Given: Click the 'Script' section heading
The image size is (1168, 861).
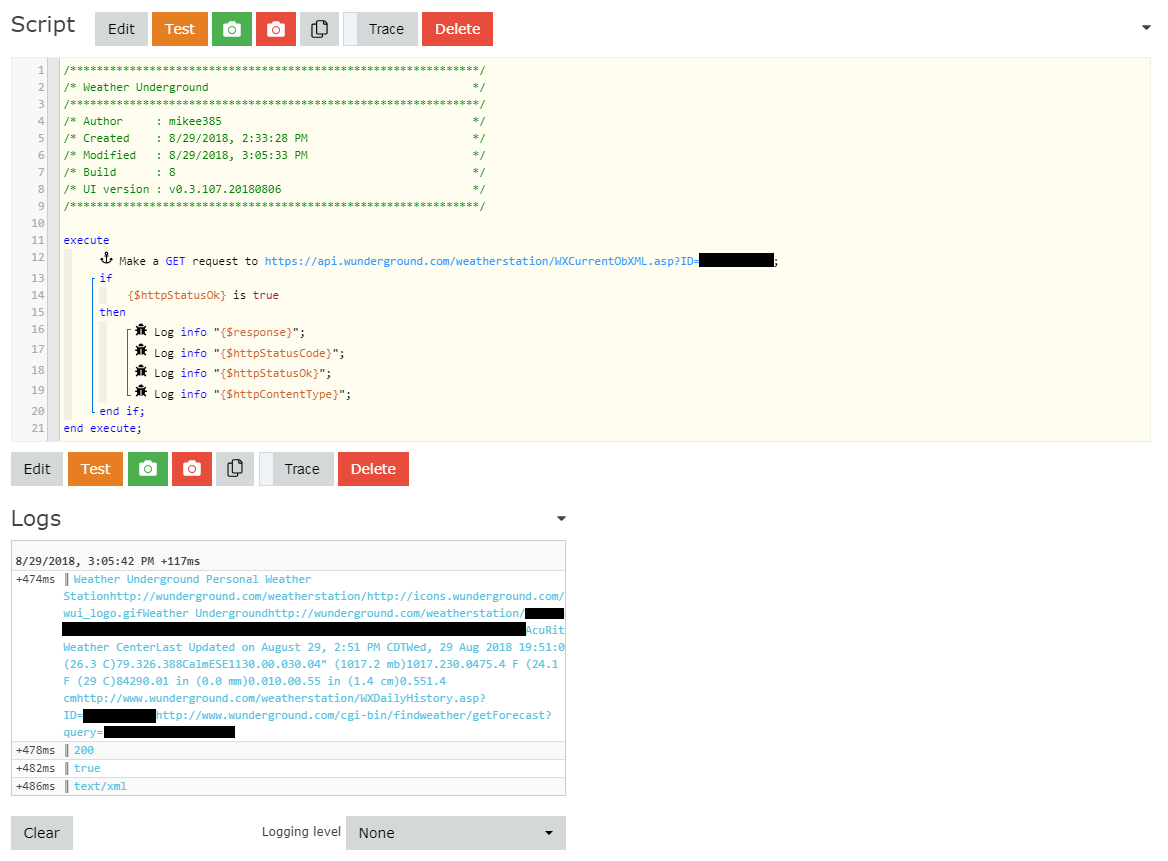Looking at the screenshot, I should pos(43,25).
